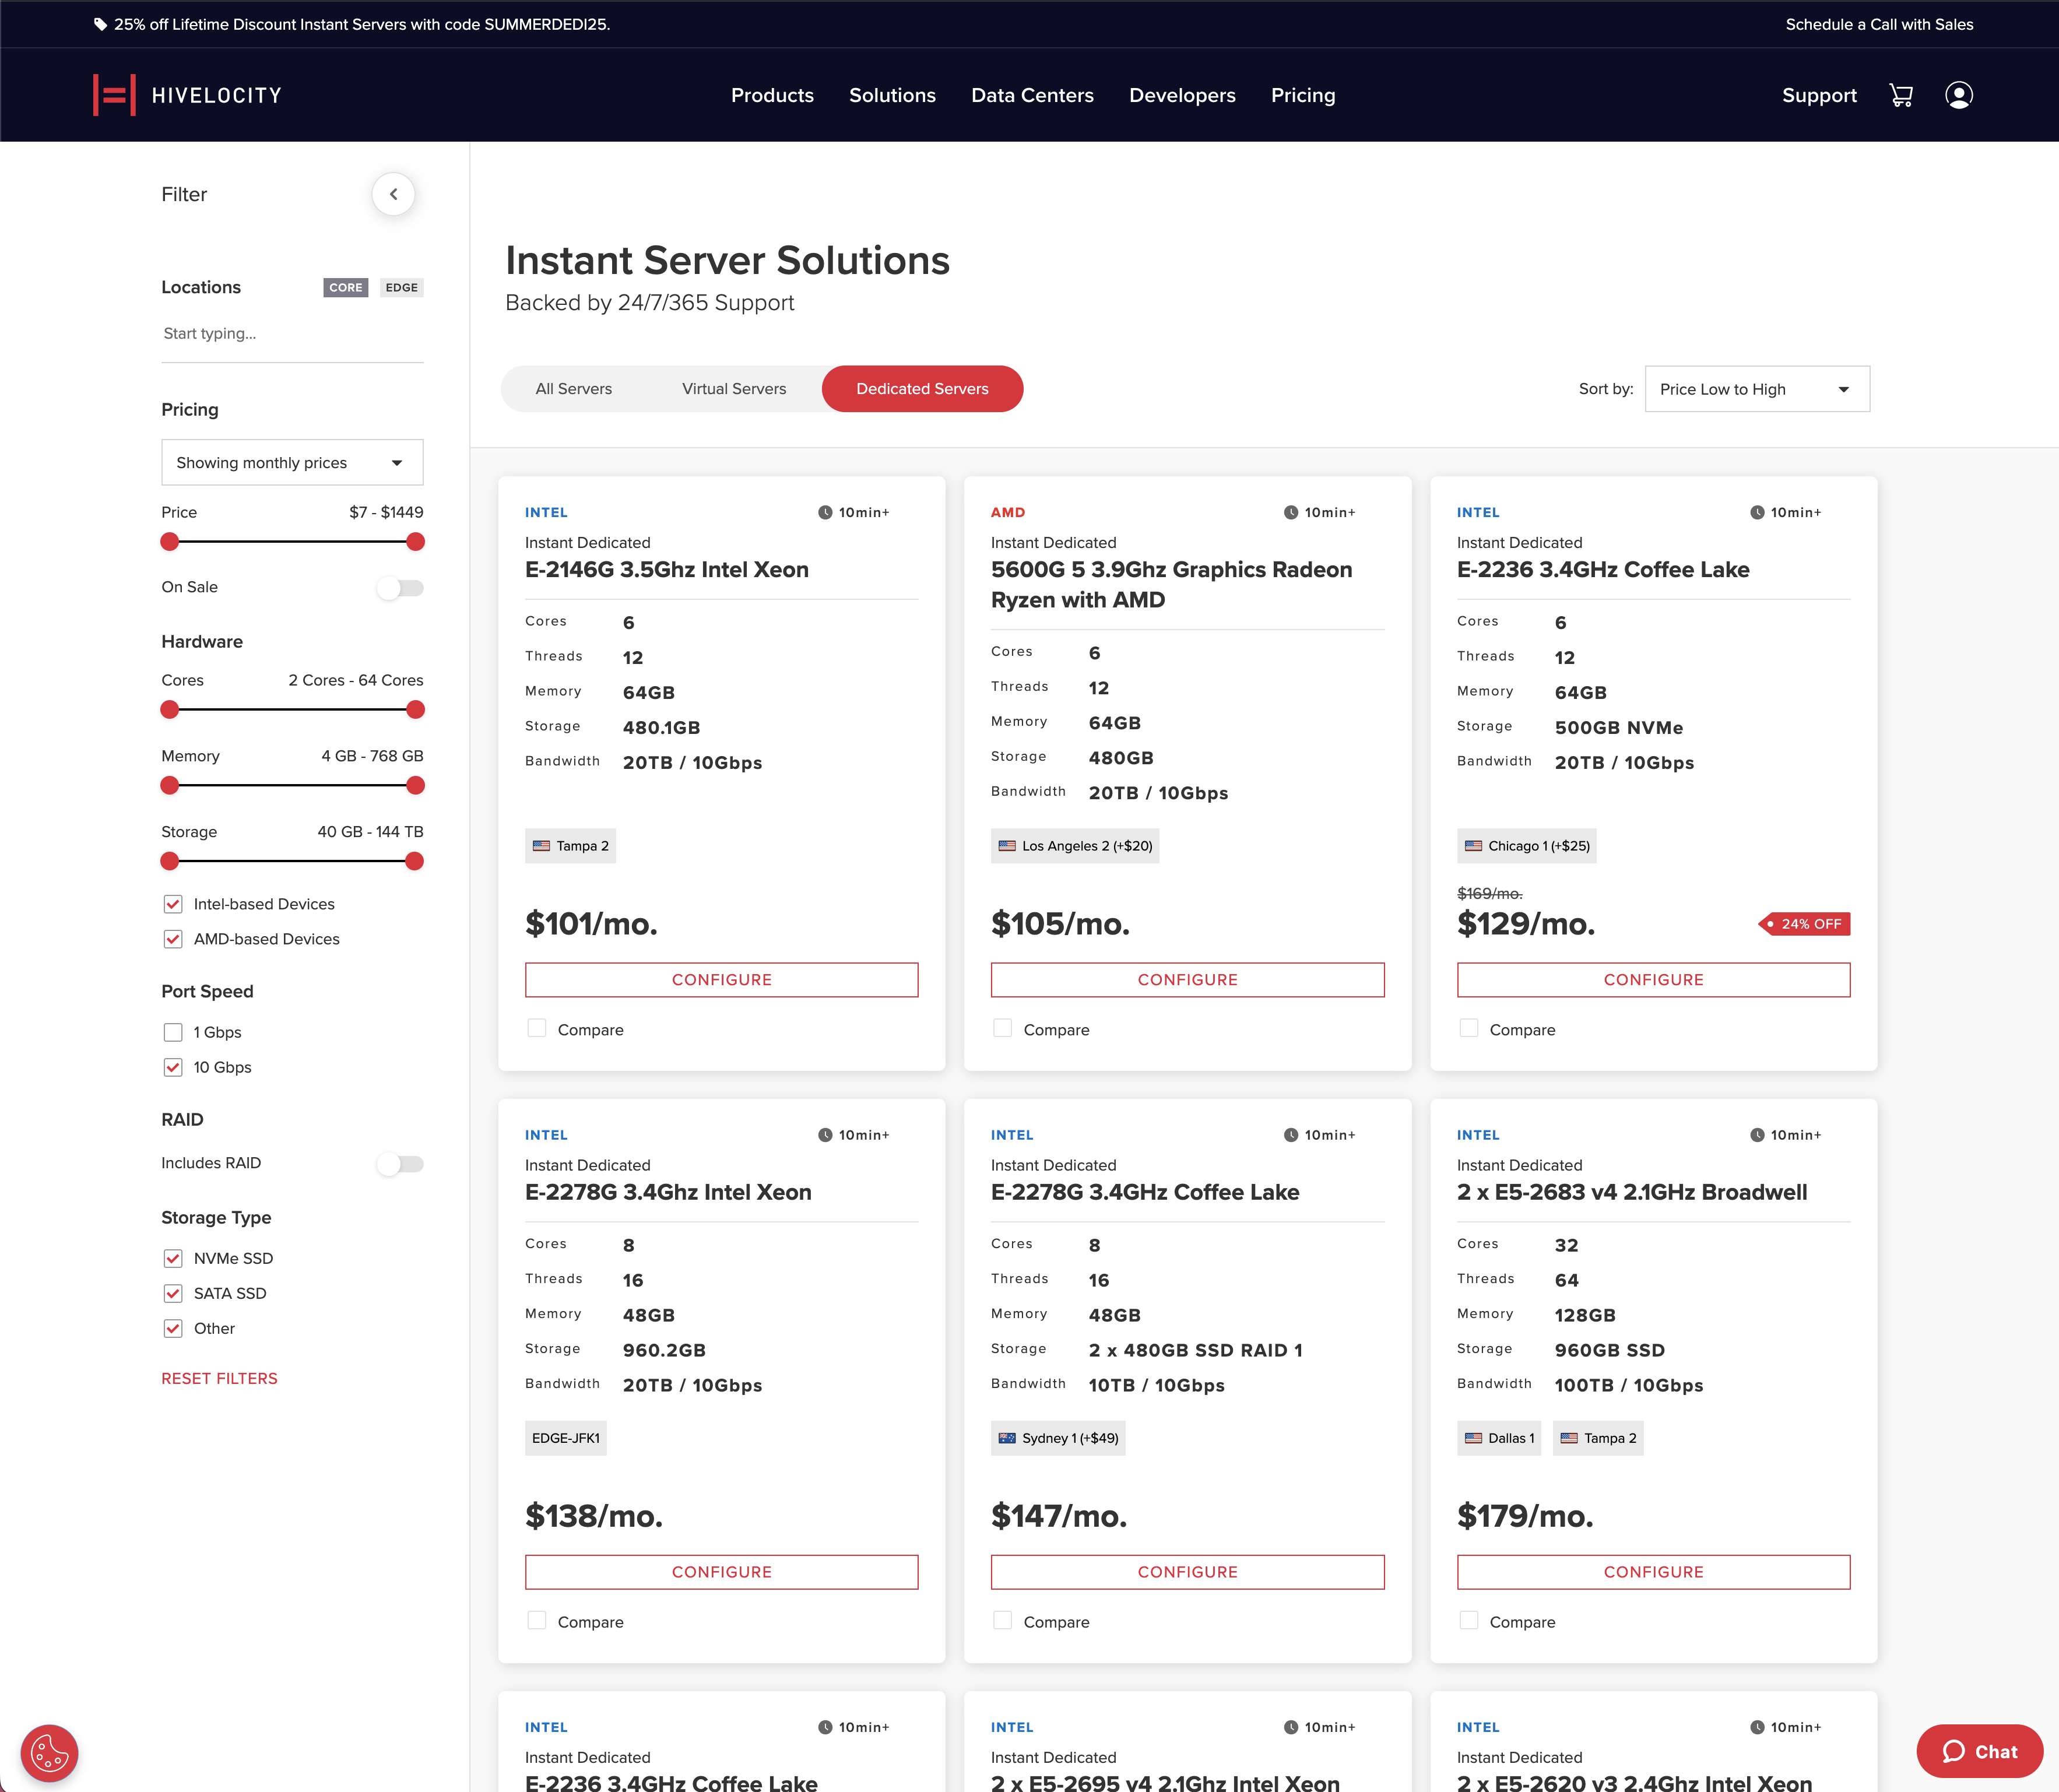Click the discount tag icon in the banner
Screen dimensions: 2059x1792
pos(100,24)
